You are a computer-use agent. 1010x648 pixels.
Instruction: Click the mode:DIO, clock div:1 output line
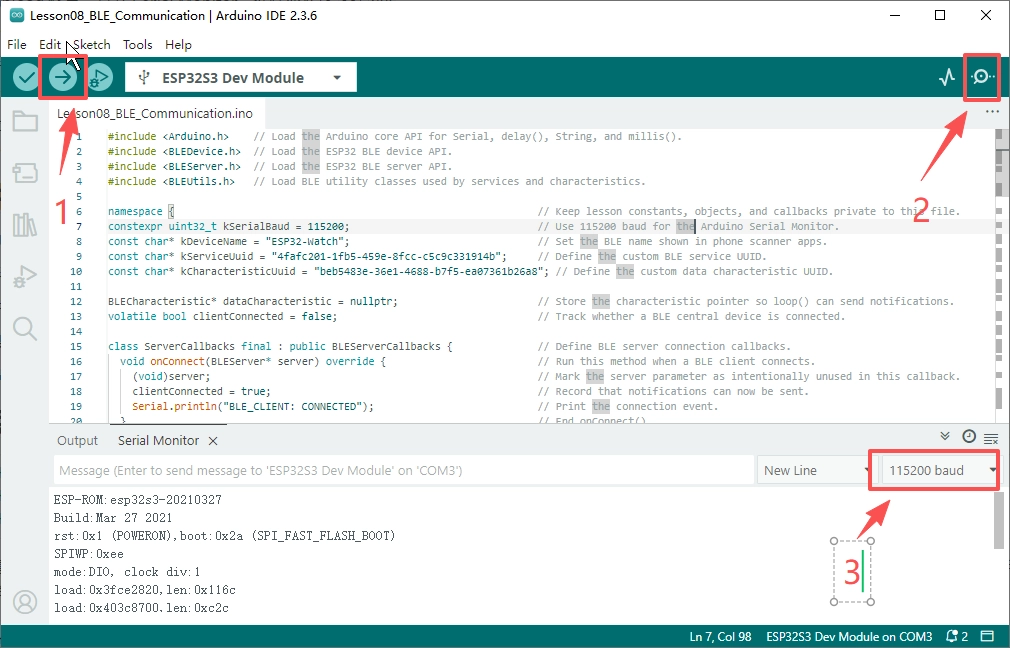pos(128,572)
